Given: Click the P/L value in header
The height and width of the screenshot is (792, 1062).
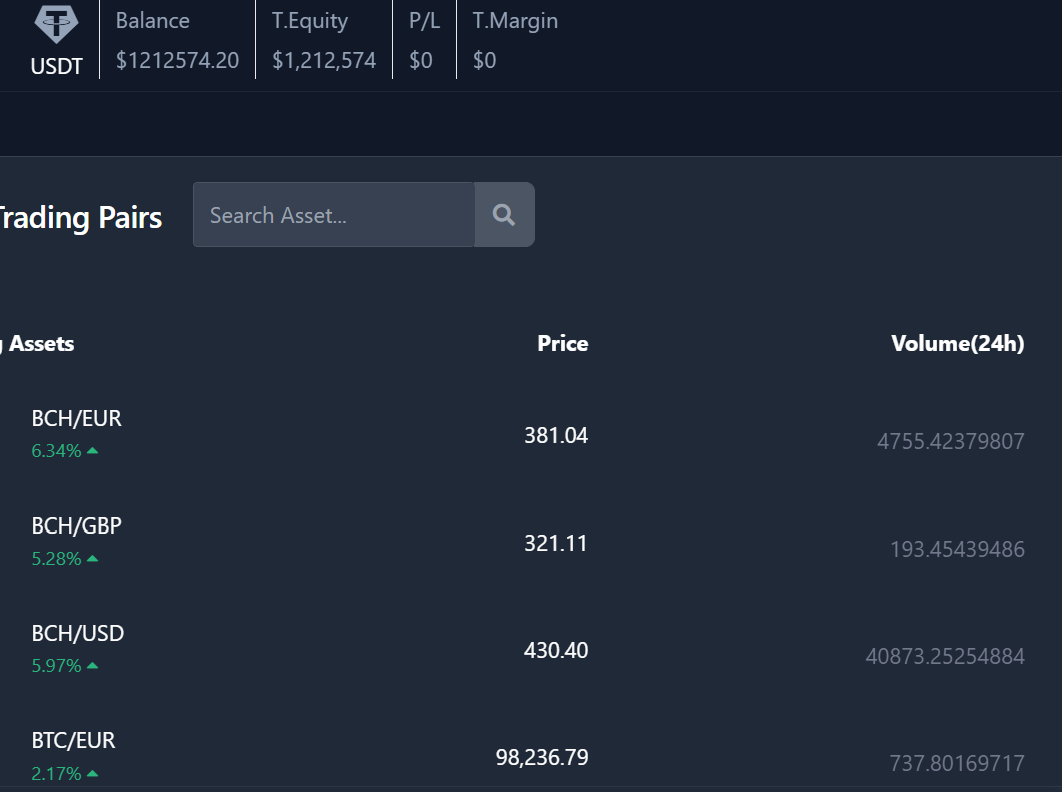Looking at the screenshot, I should point(421,61).
